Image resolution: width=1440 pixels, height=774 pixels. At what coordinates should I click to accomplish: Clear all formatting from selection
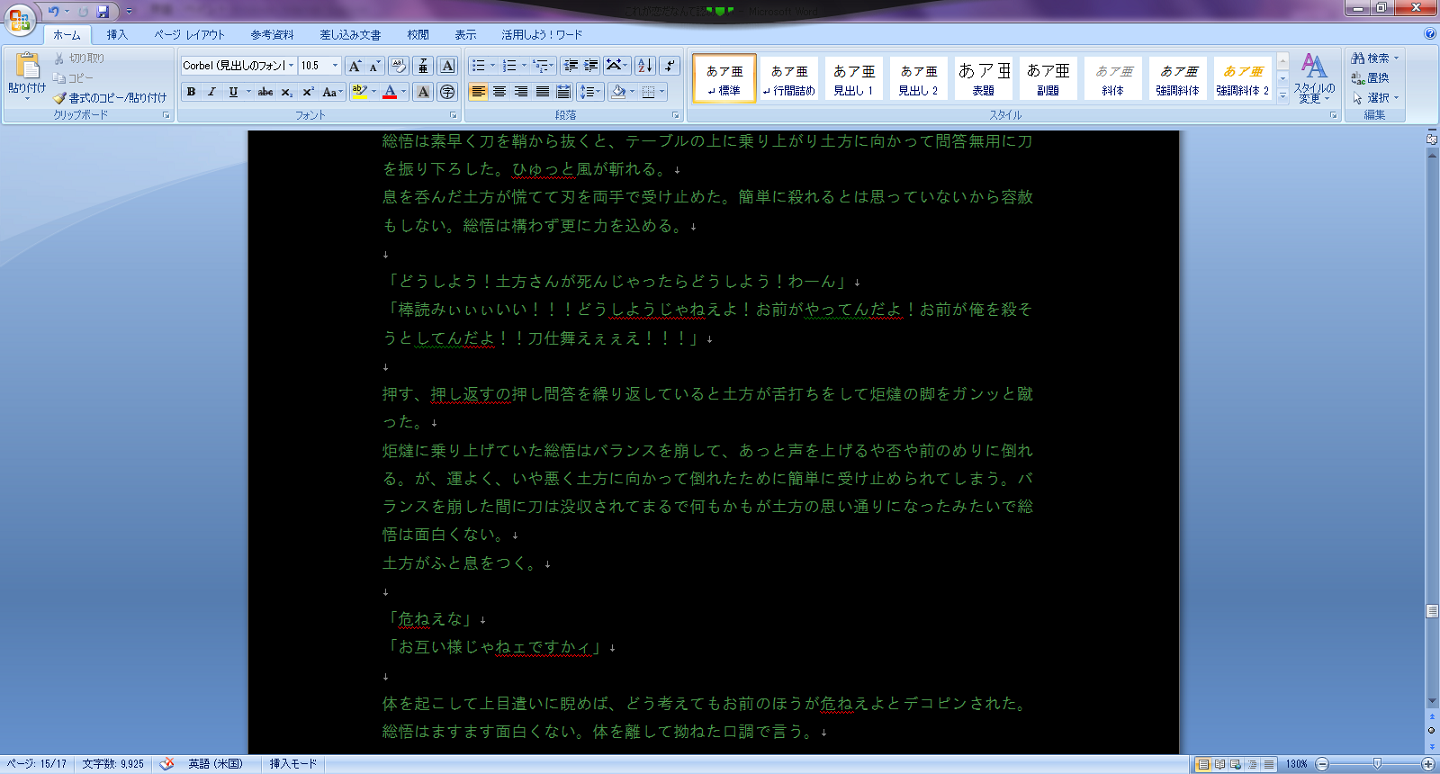click(398, 66)
